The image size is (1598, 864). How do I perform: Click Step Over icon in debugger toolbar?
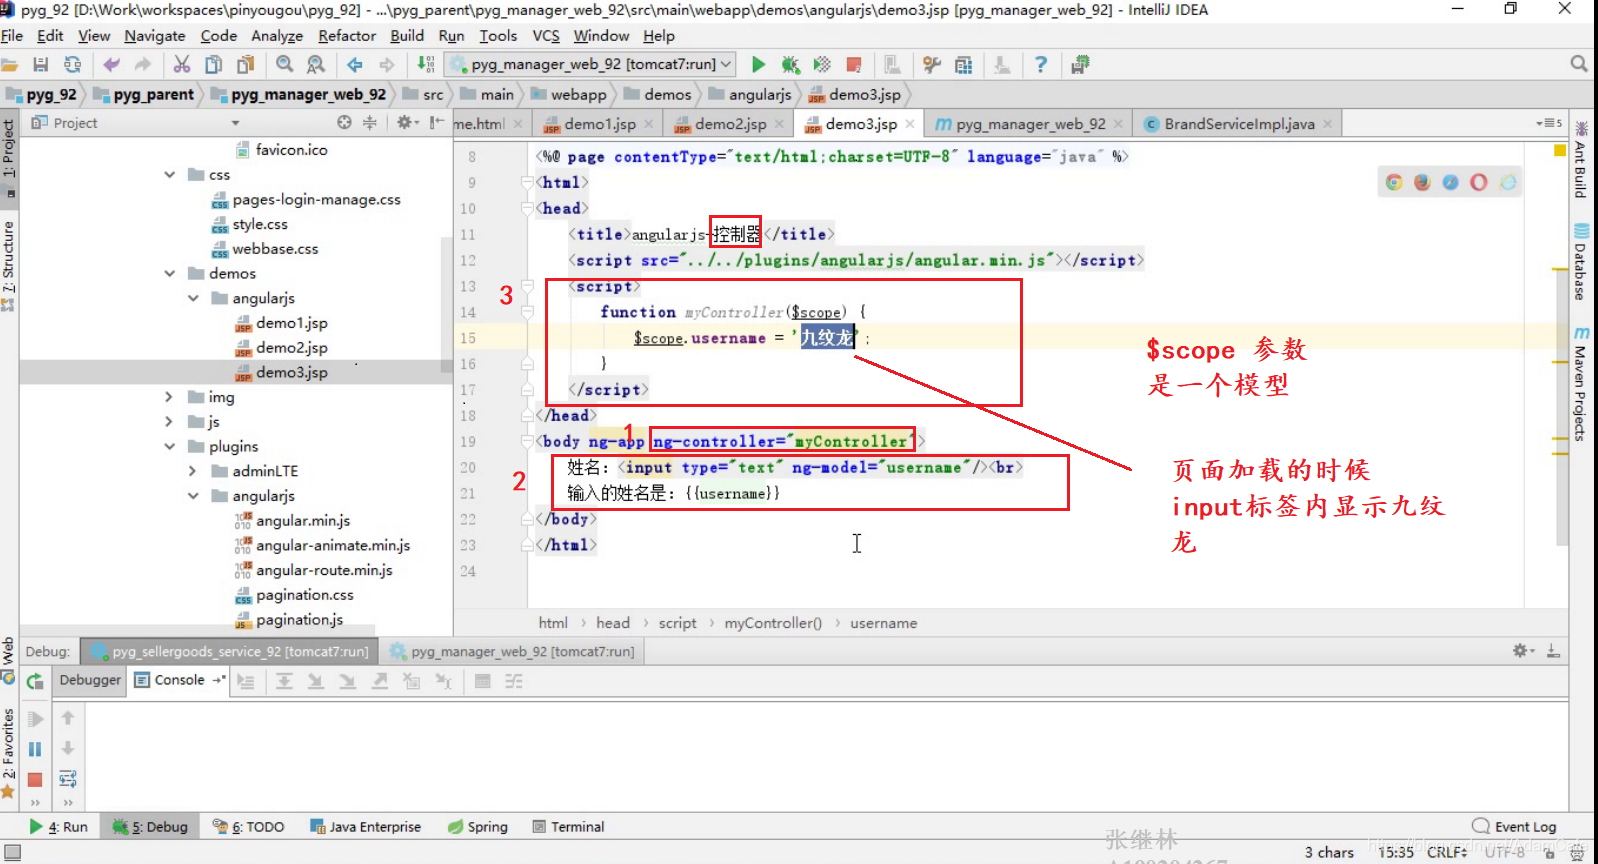pos(284,681)
